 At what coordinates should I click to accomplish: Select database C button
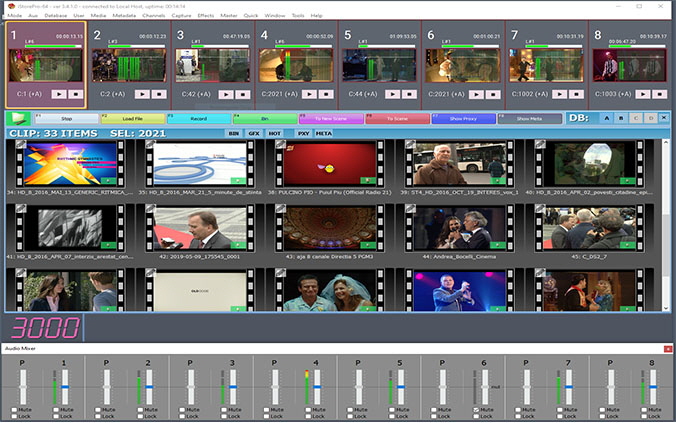pos(635,118)
